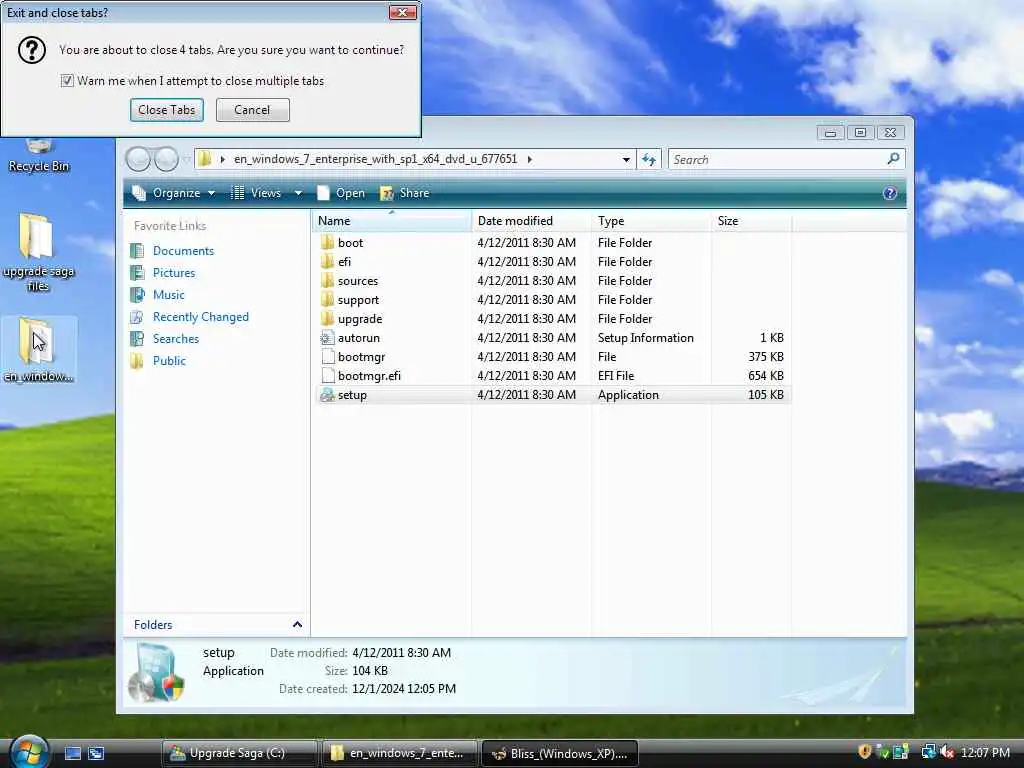Screen dimensions: 1024x768
Task: Sort by the Name column header
Action: click(392, 221)
